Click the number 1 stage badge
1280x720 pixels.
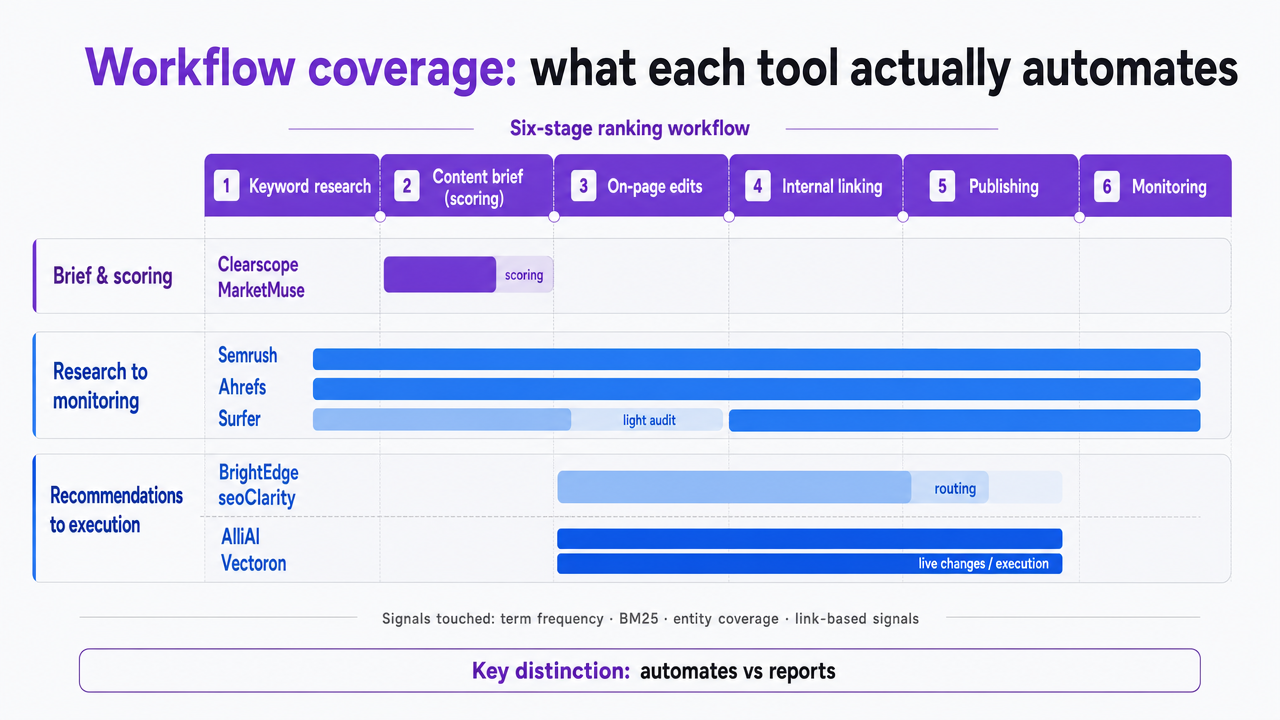click(227, 186)
